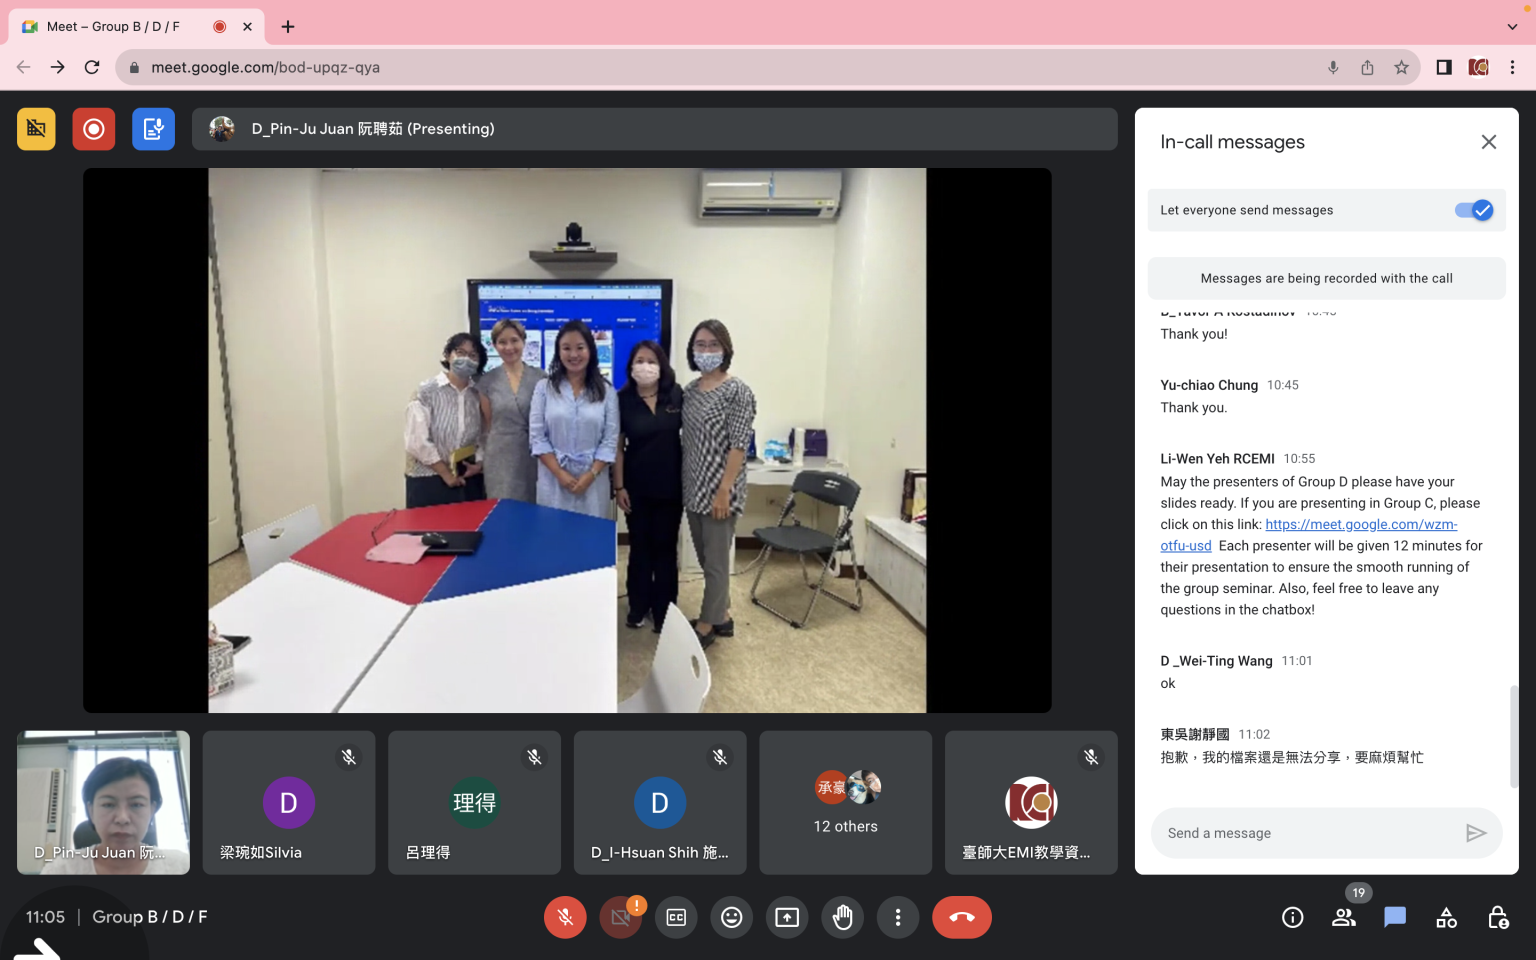Click the Group B / D / F meeting title
The width and height of the screenshot is (1536, 960).
point(150,917)
